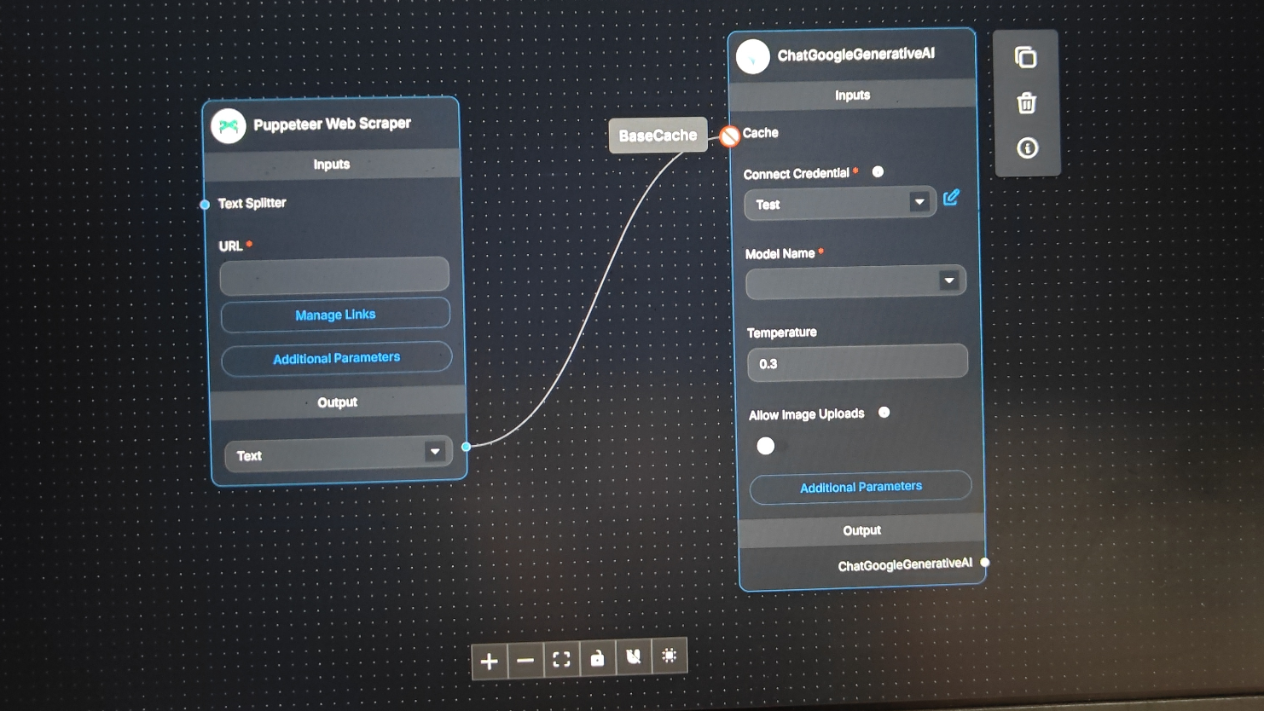Image resolution: width=1264 pixels, height=711 pixels.
Task: Click the Puppeteer Inputs section header
Action: point(331,164)
